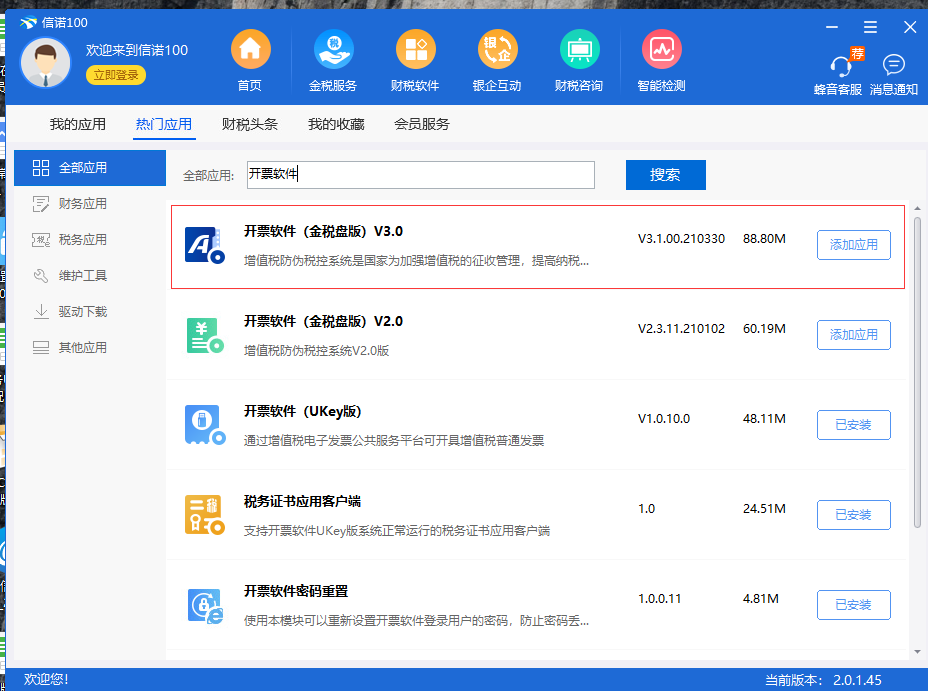Click 已安装 for 税务证书应用客户端
Image resolution: width=928 pixels, height=691 pixels.
click(x=853, y=515)
